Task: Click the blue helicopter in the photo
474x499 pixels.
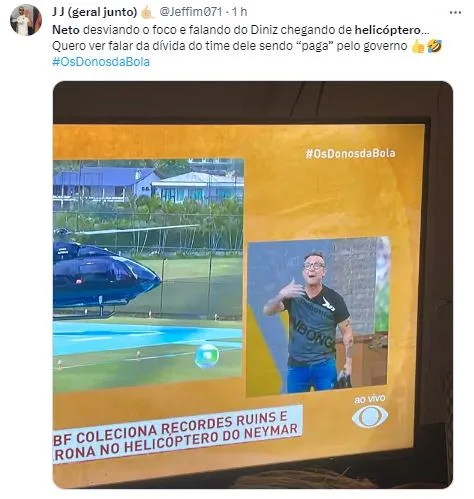Action: click(x=106, y=273)
